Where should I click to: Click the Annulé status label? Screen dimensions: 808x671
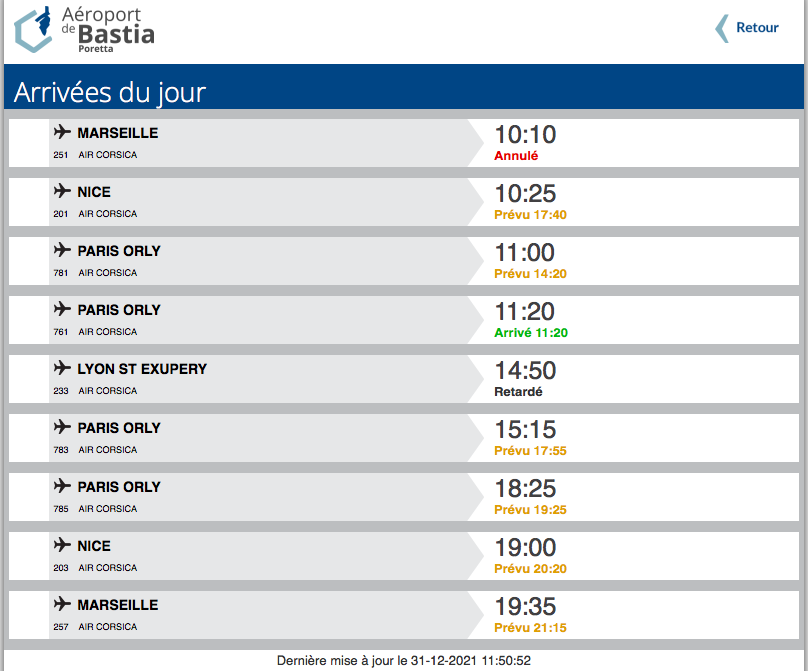tap(516, 156)
